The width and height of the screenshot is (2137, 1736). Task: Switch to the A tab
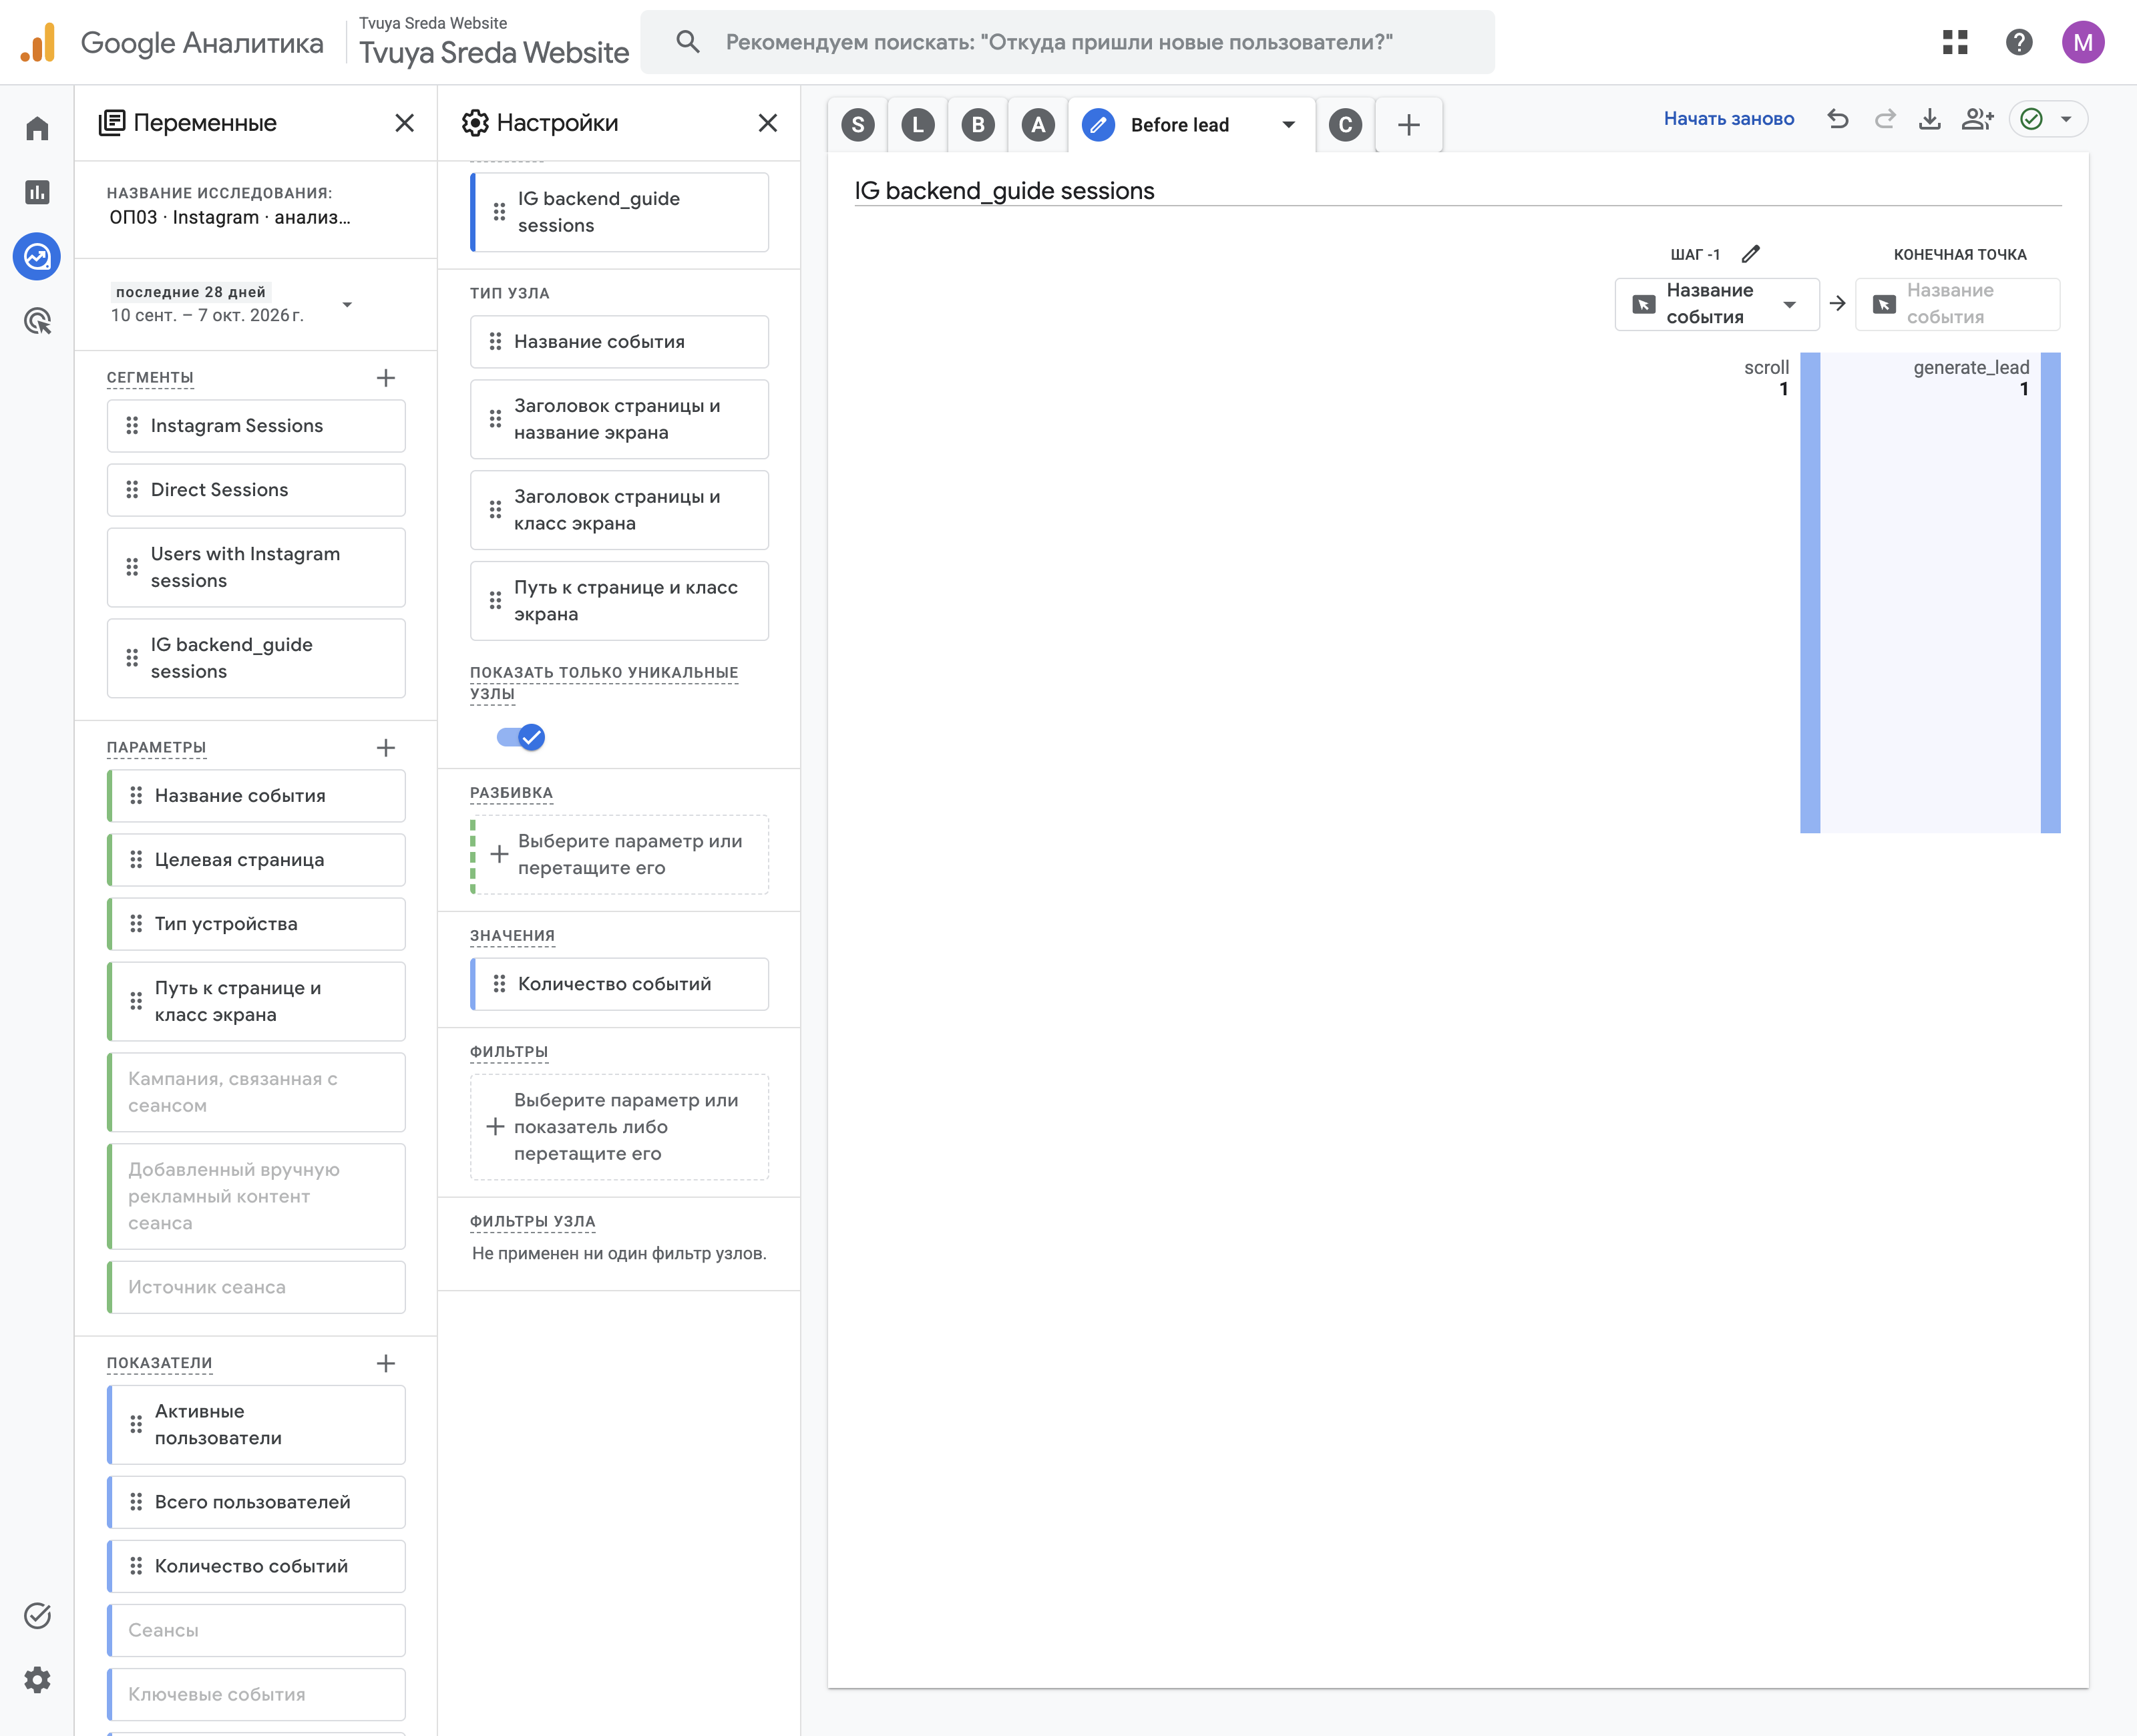pyautogui.click(x=1038, y=125)
